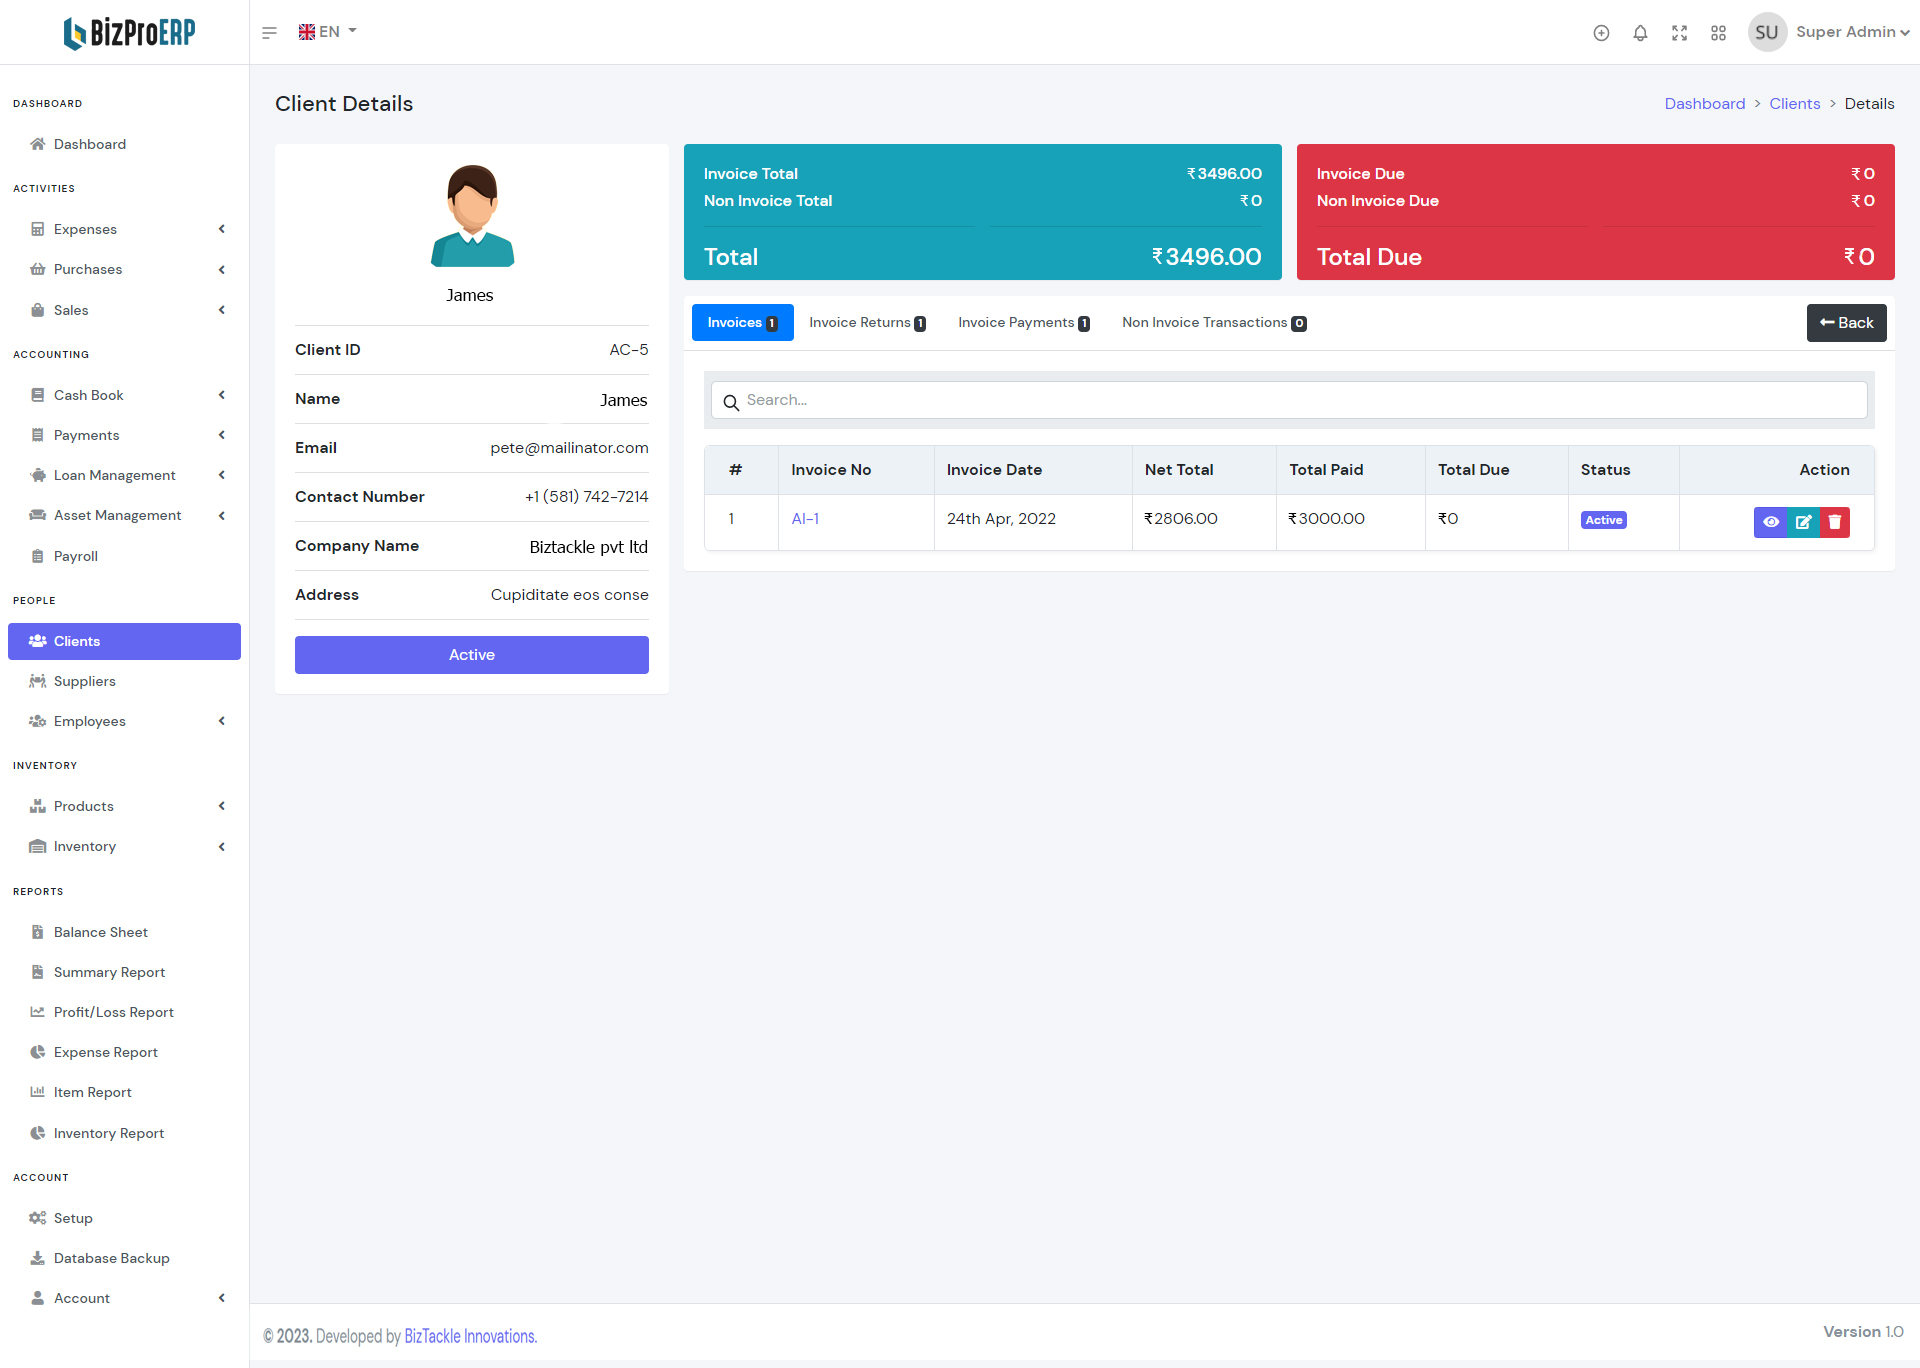Image resolution: width=1920 pixels, height=1368 pixels.
Task: Switch to the Invoice Payments tab
Action: pos(1023,323)
